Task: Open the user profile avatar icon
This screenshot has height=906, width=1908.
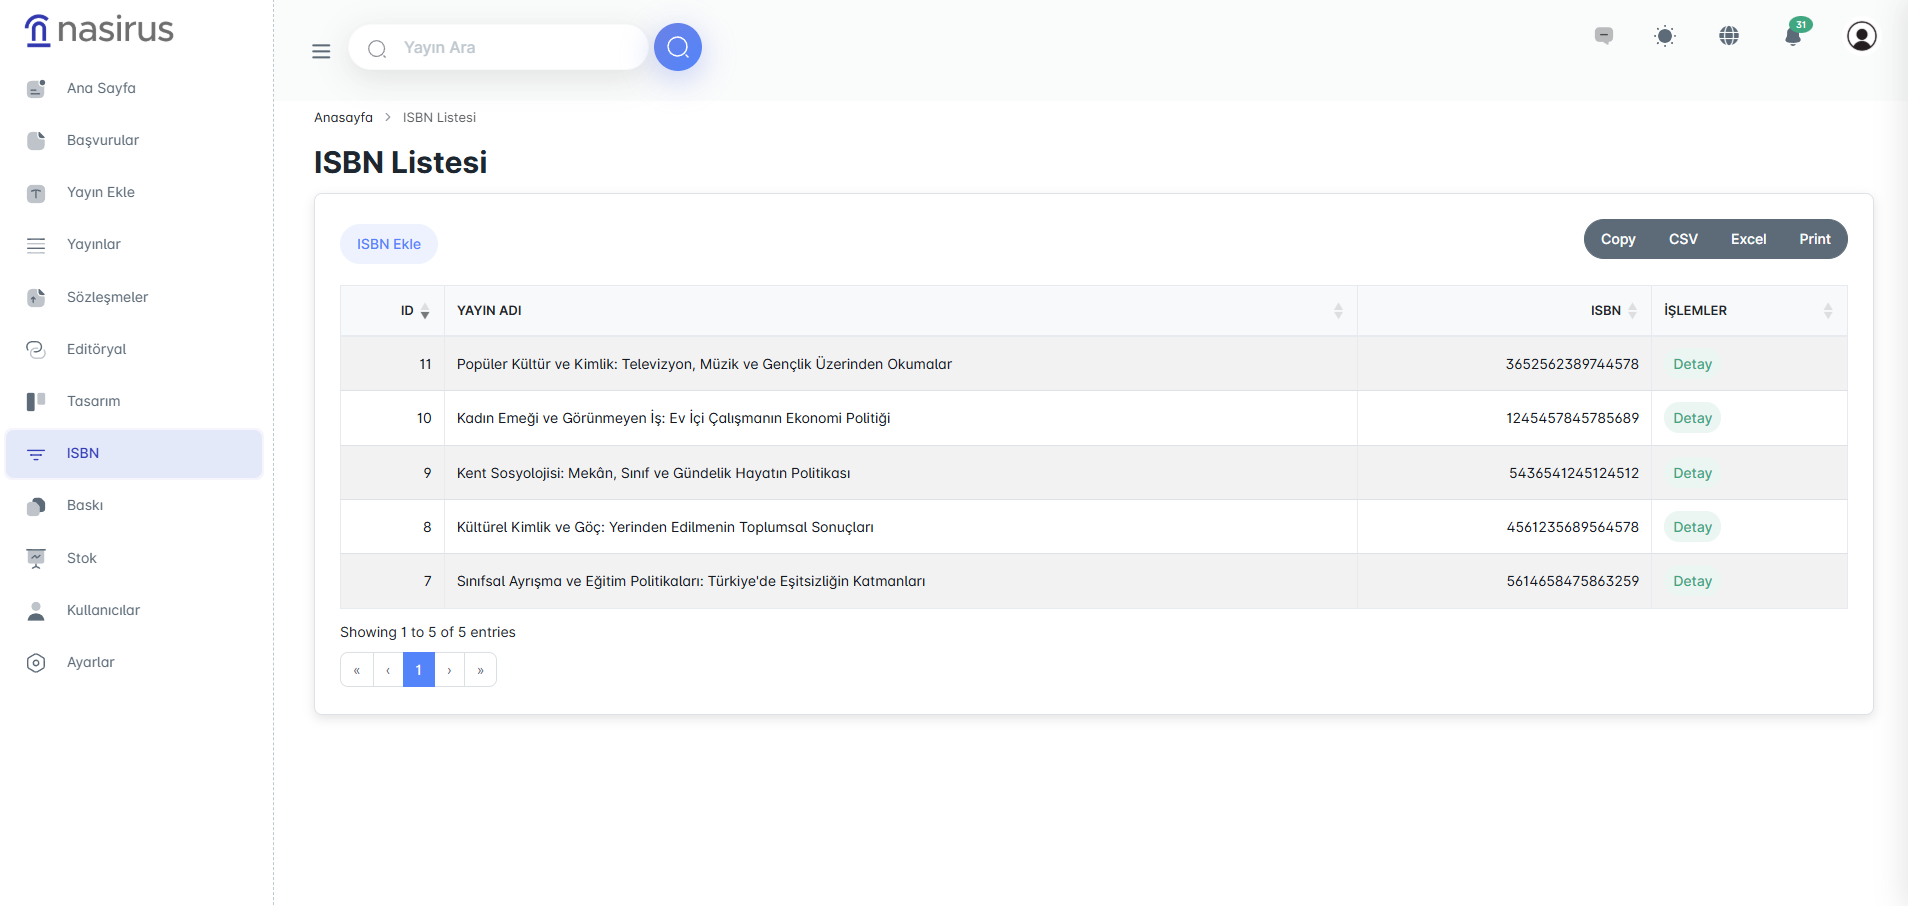Action: [1861, 36]
